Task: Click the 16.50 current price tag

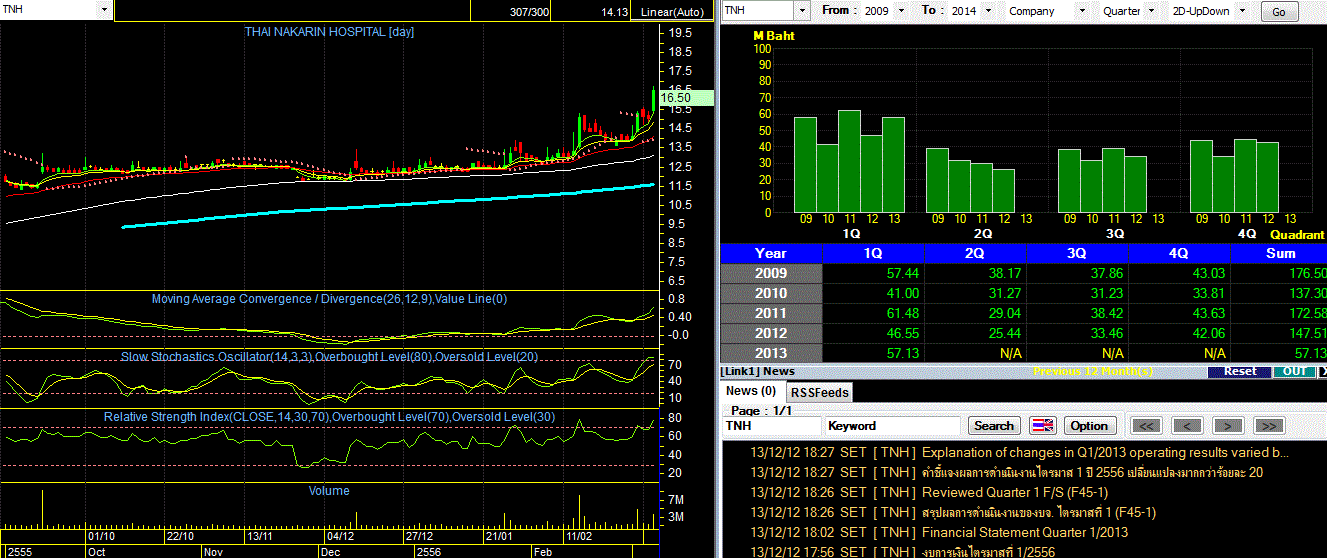Action: coord(686,98)
